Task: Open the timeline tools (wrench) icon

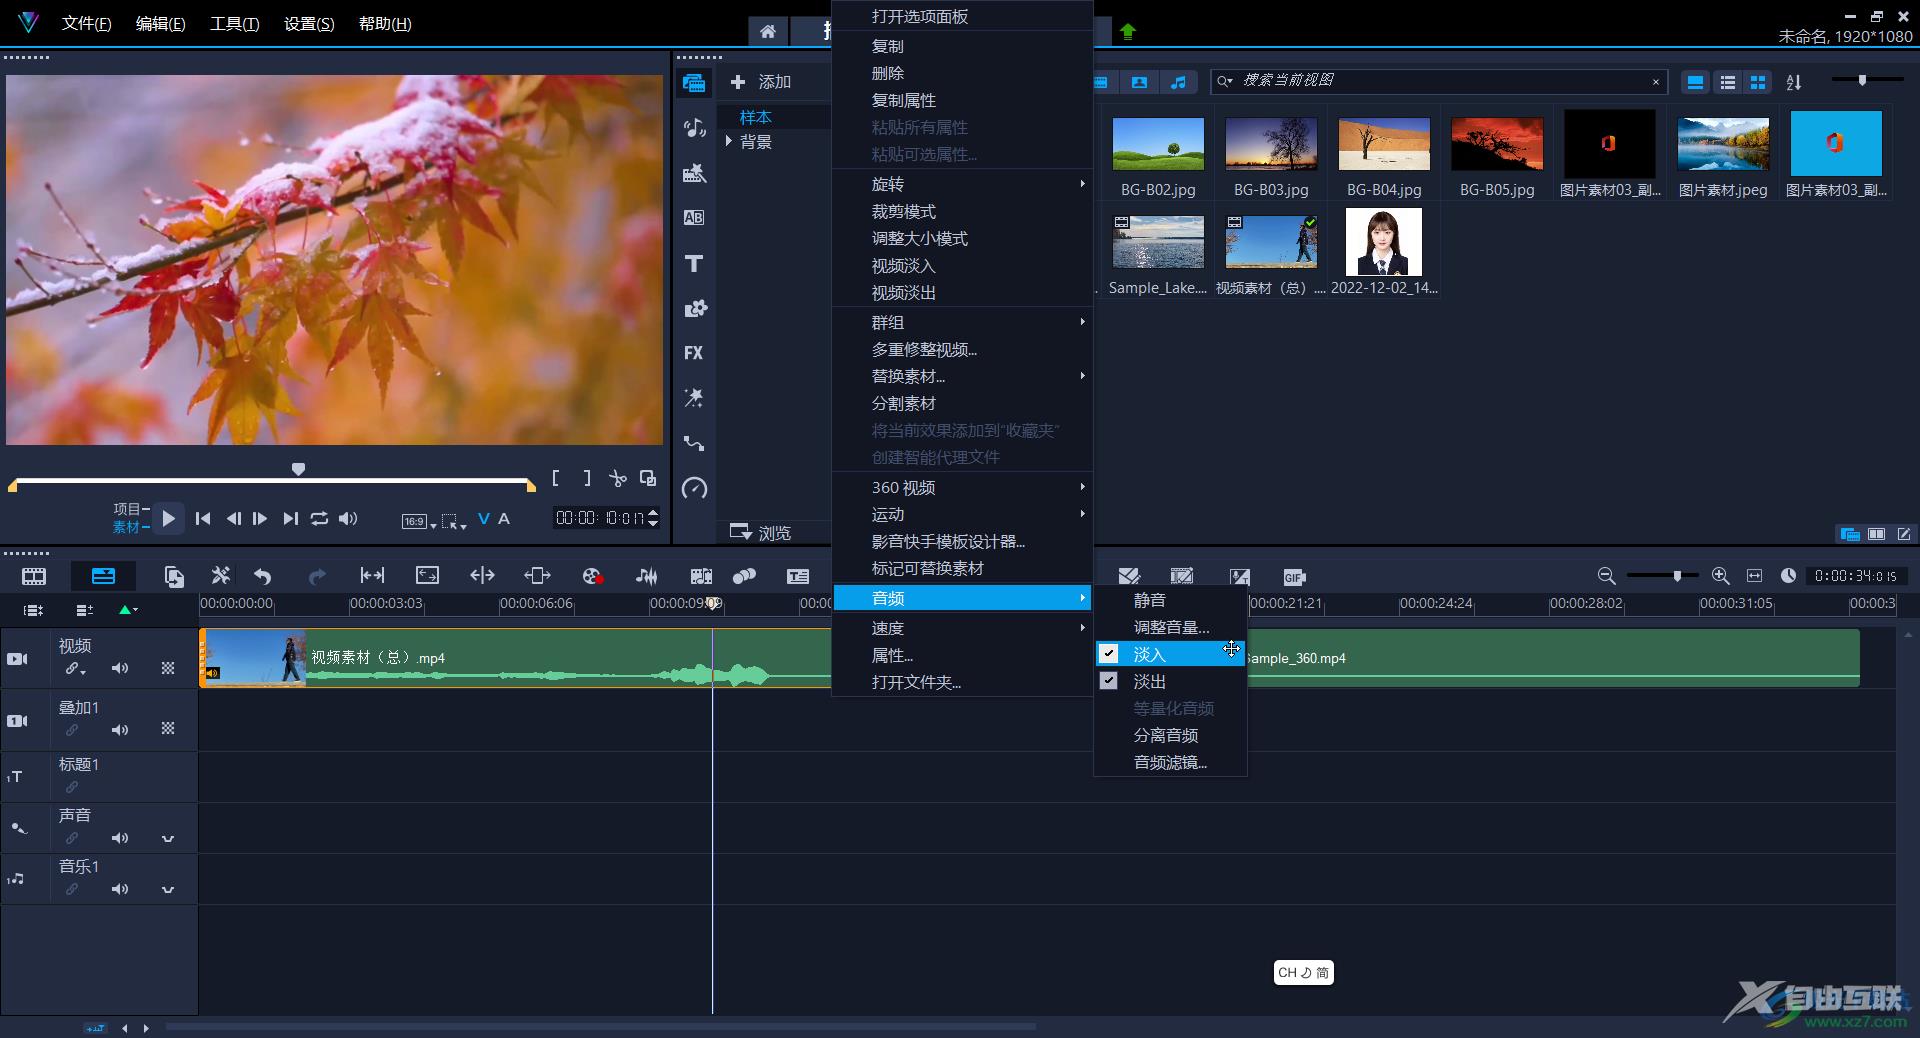Action: 221,576
